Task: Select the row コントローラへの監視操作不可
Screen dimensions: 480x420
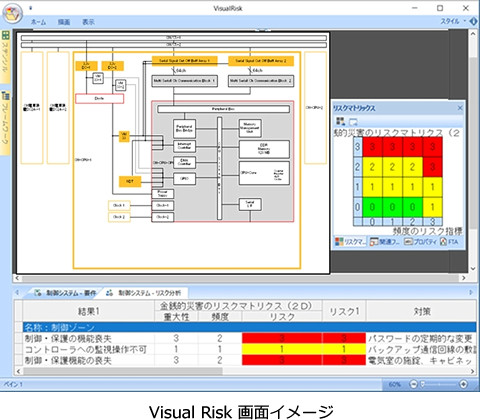Action: [249, 349]
